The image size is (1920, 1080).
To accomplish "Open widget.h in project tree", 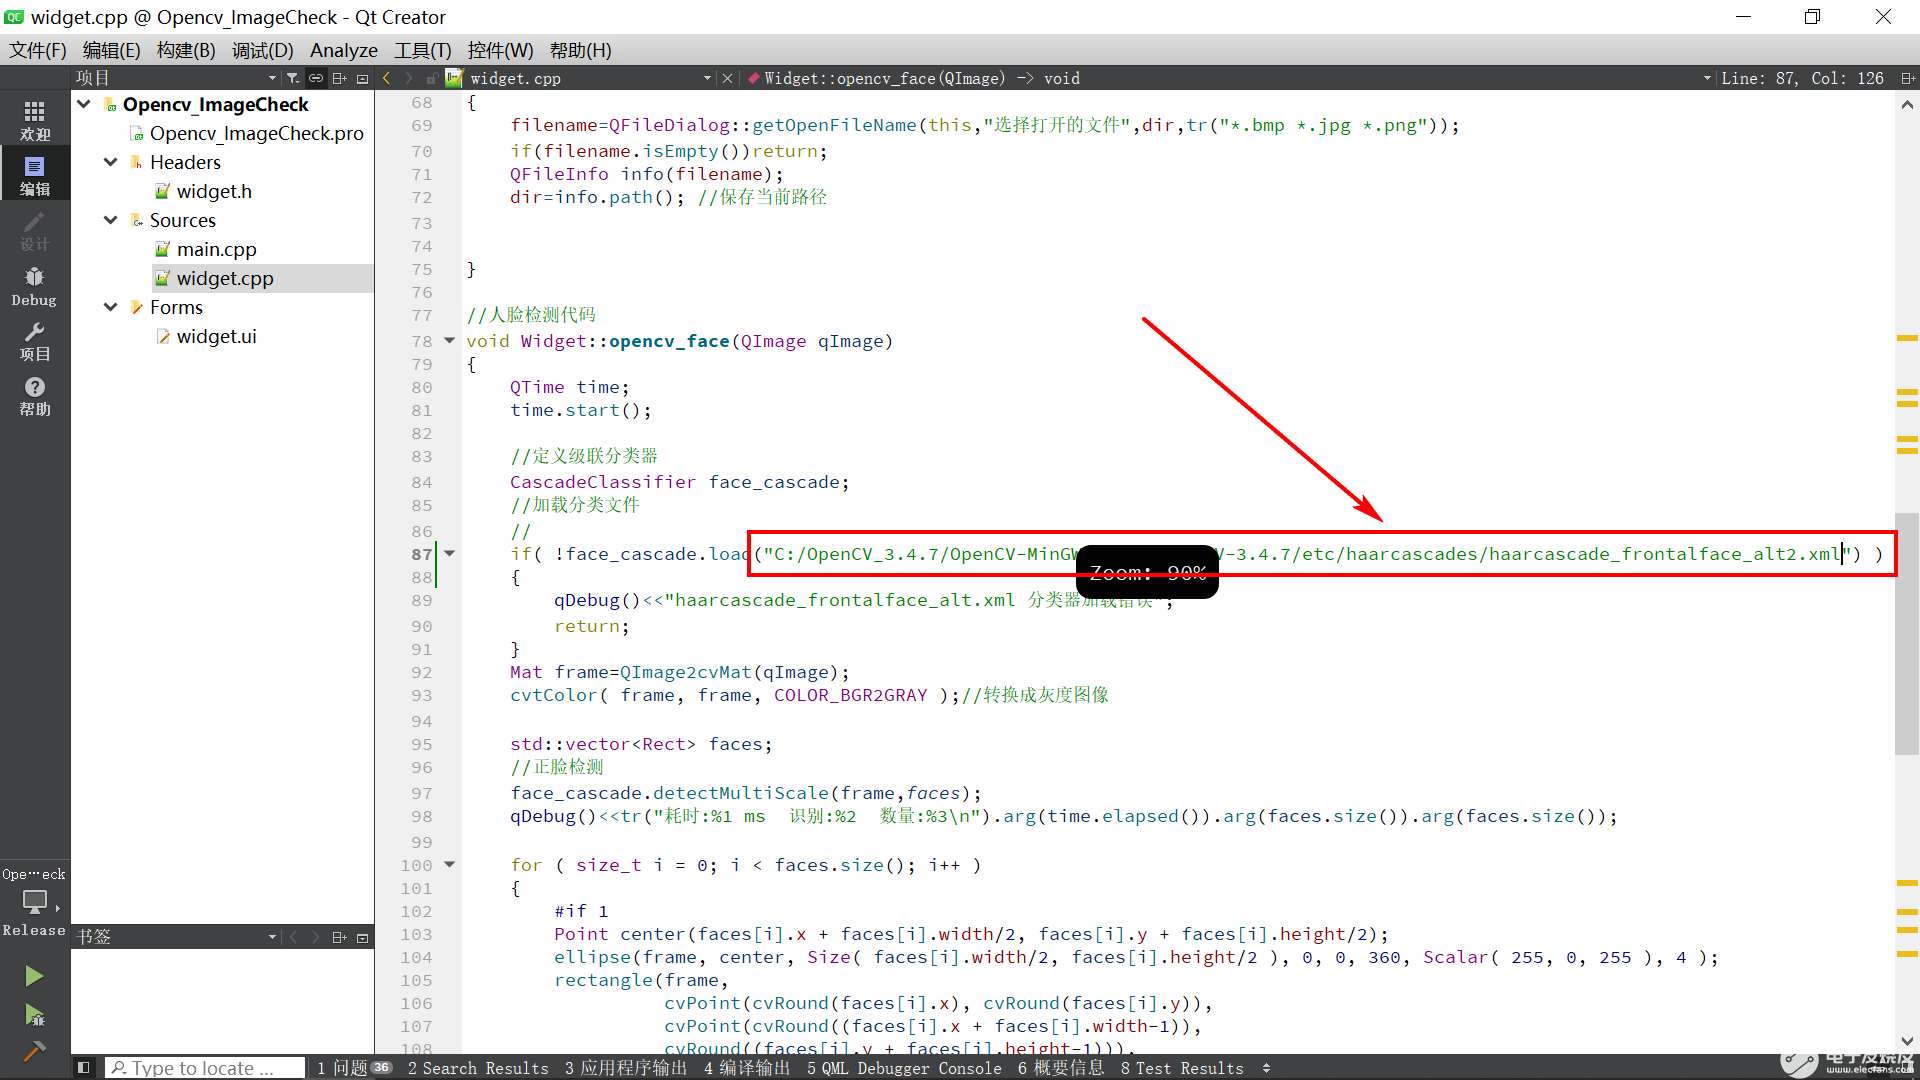I will (214, 191).
